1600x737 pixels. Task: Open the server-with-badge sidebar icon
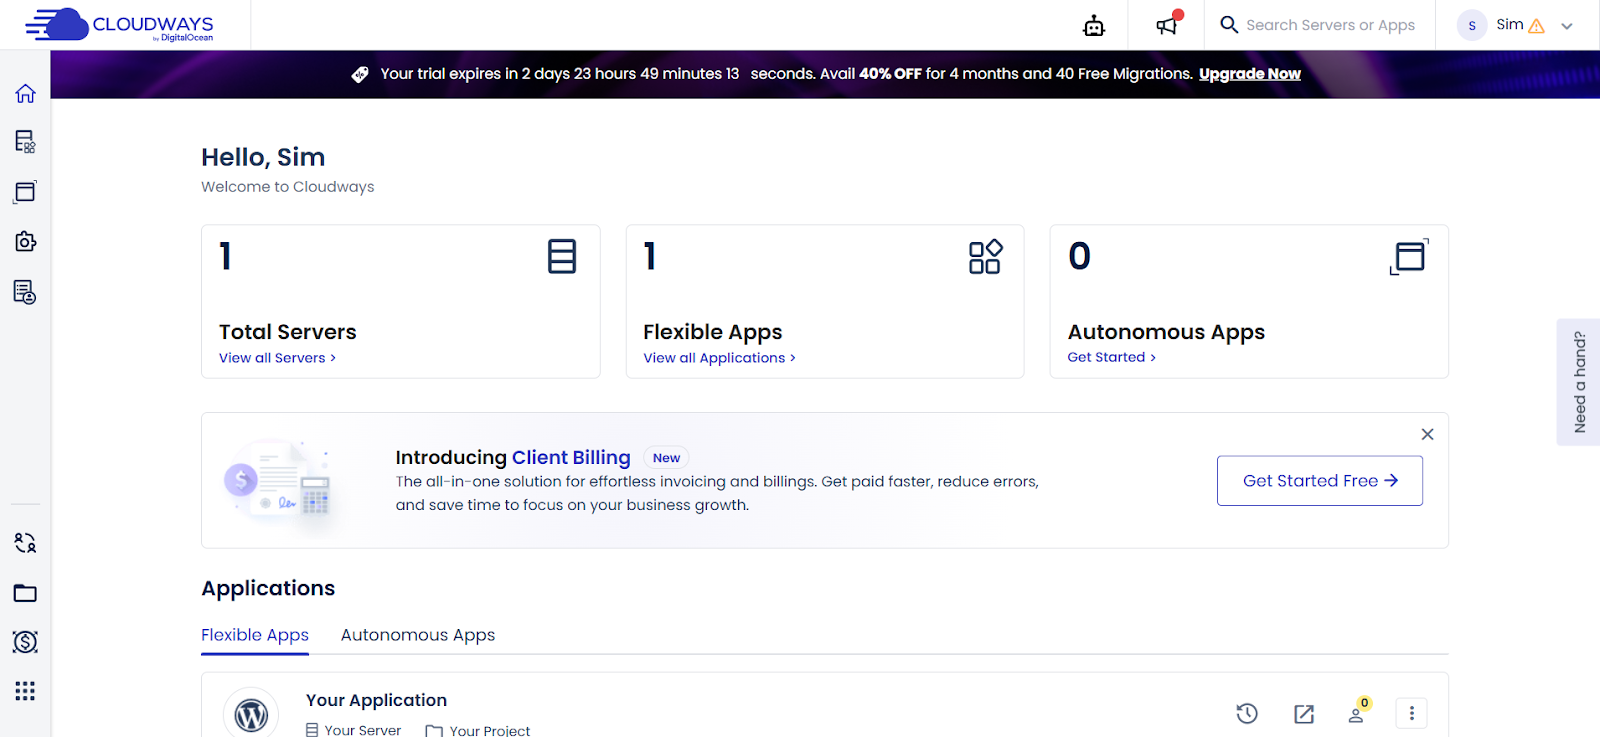26,292
